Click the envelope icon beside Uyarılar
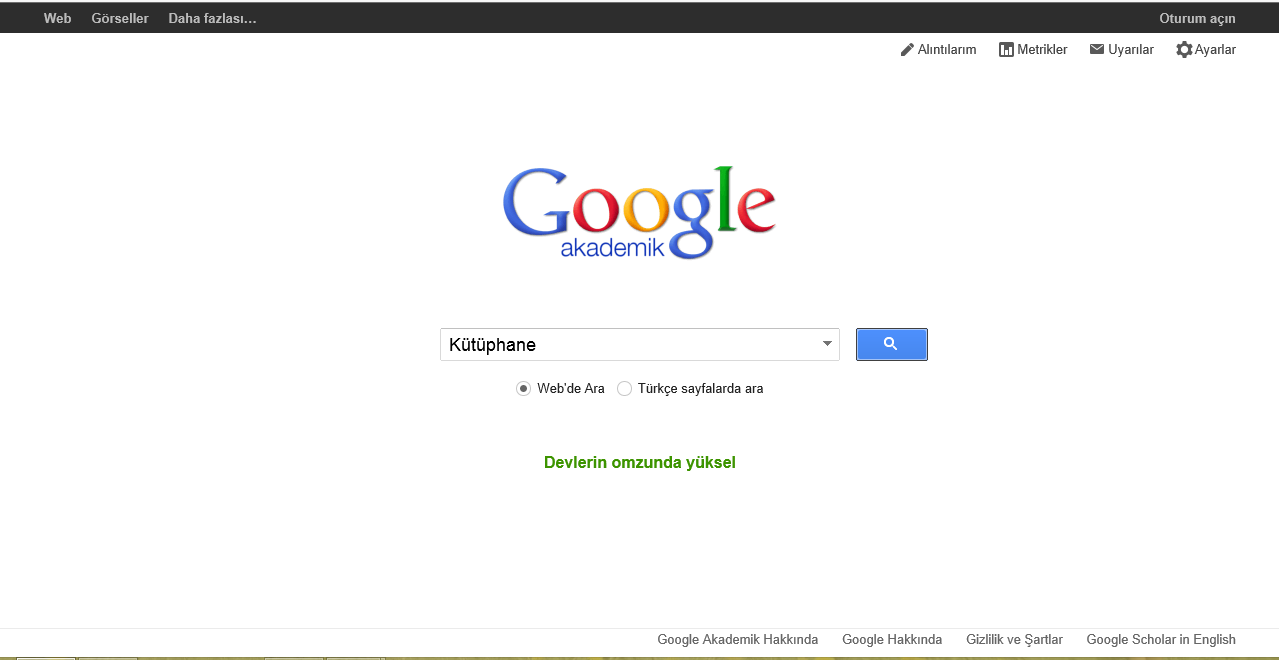Screen dimensions: 1279x660 tap(1097, 49)
